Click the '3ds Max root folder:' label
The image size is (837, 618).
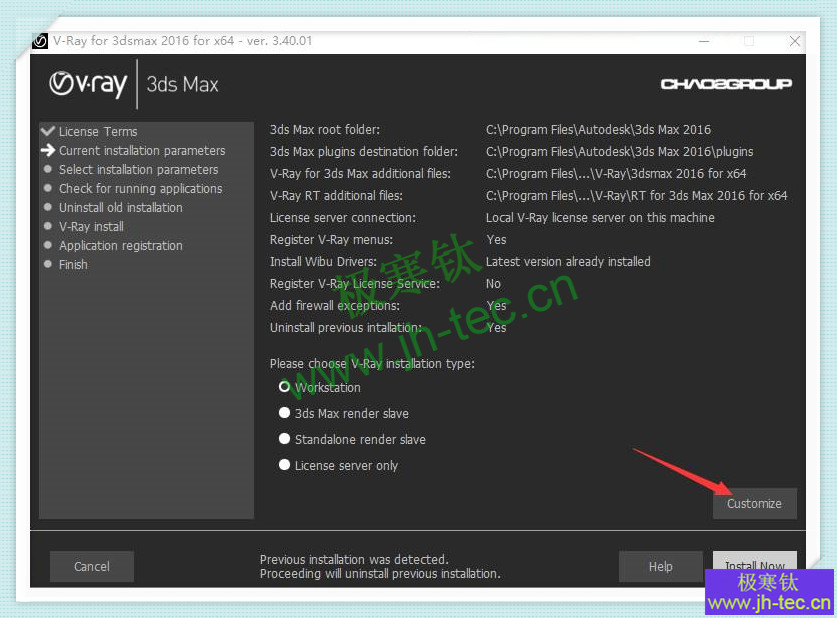pyautogui.click(x=325, y=130)
